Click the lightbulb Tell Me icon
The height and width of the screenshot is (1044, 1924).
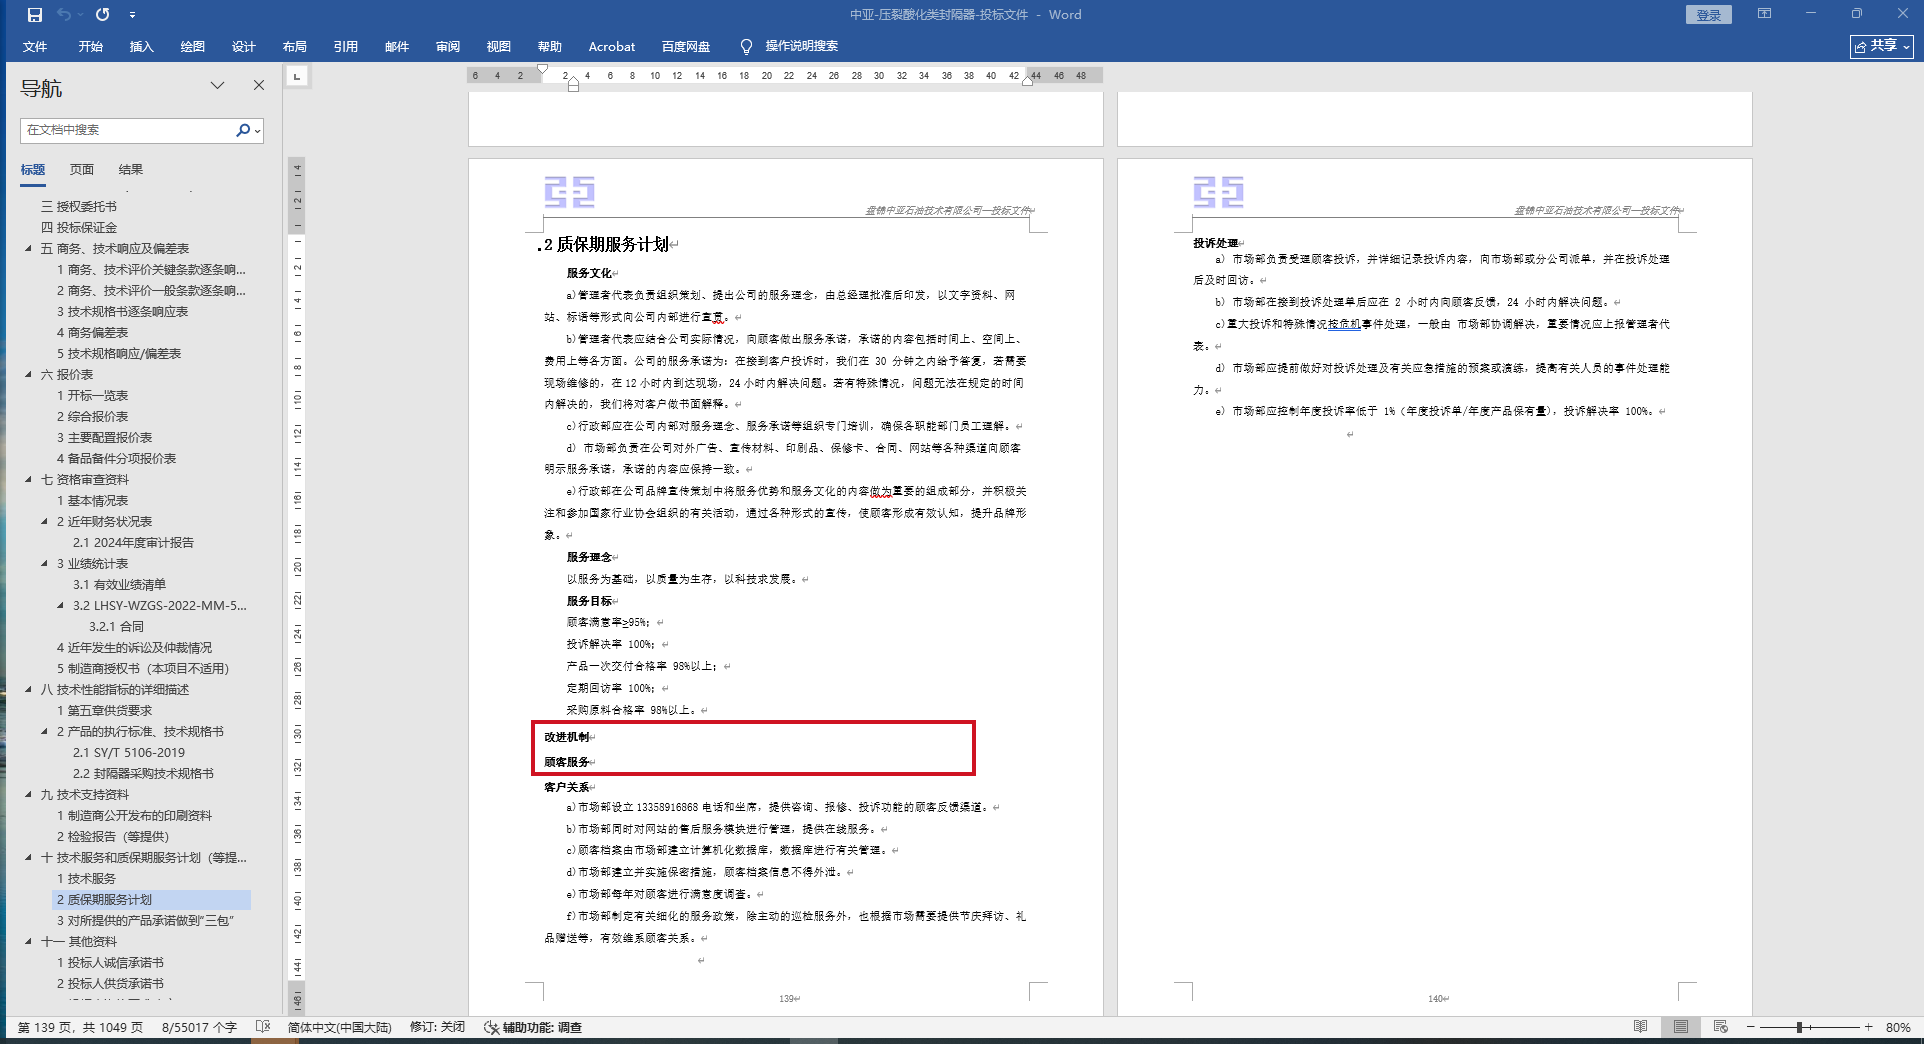tap(746, 46)
